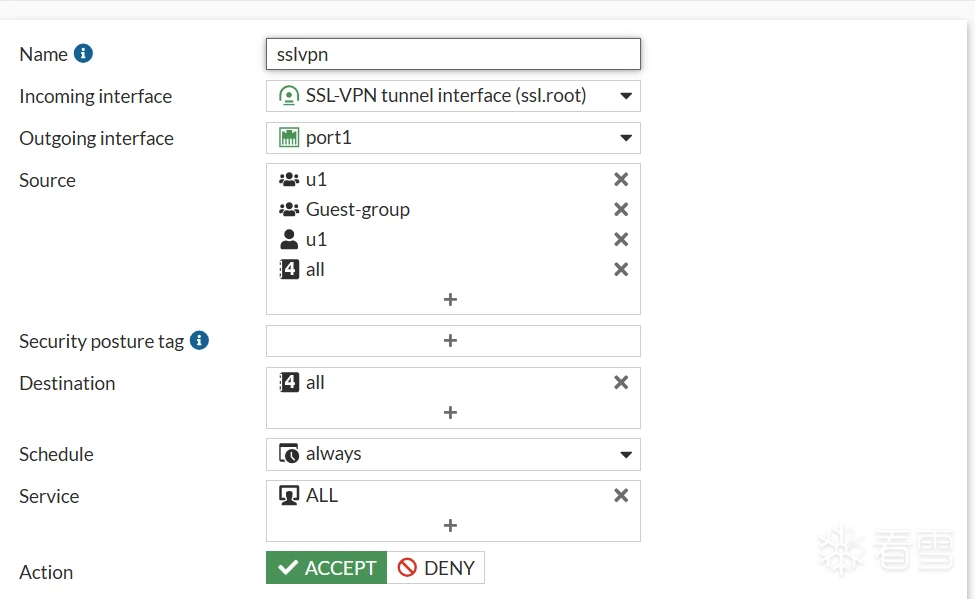Remove the u1 user from Source
The height and width of the screenshot is (599, 975).
click(621, 239)
